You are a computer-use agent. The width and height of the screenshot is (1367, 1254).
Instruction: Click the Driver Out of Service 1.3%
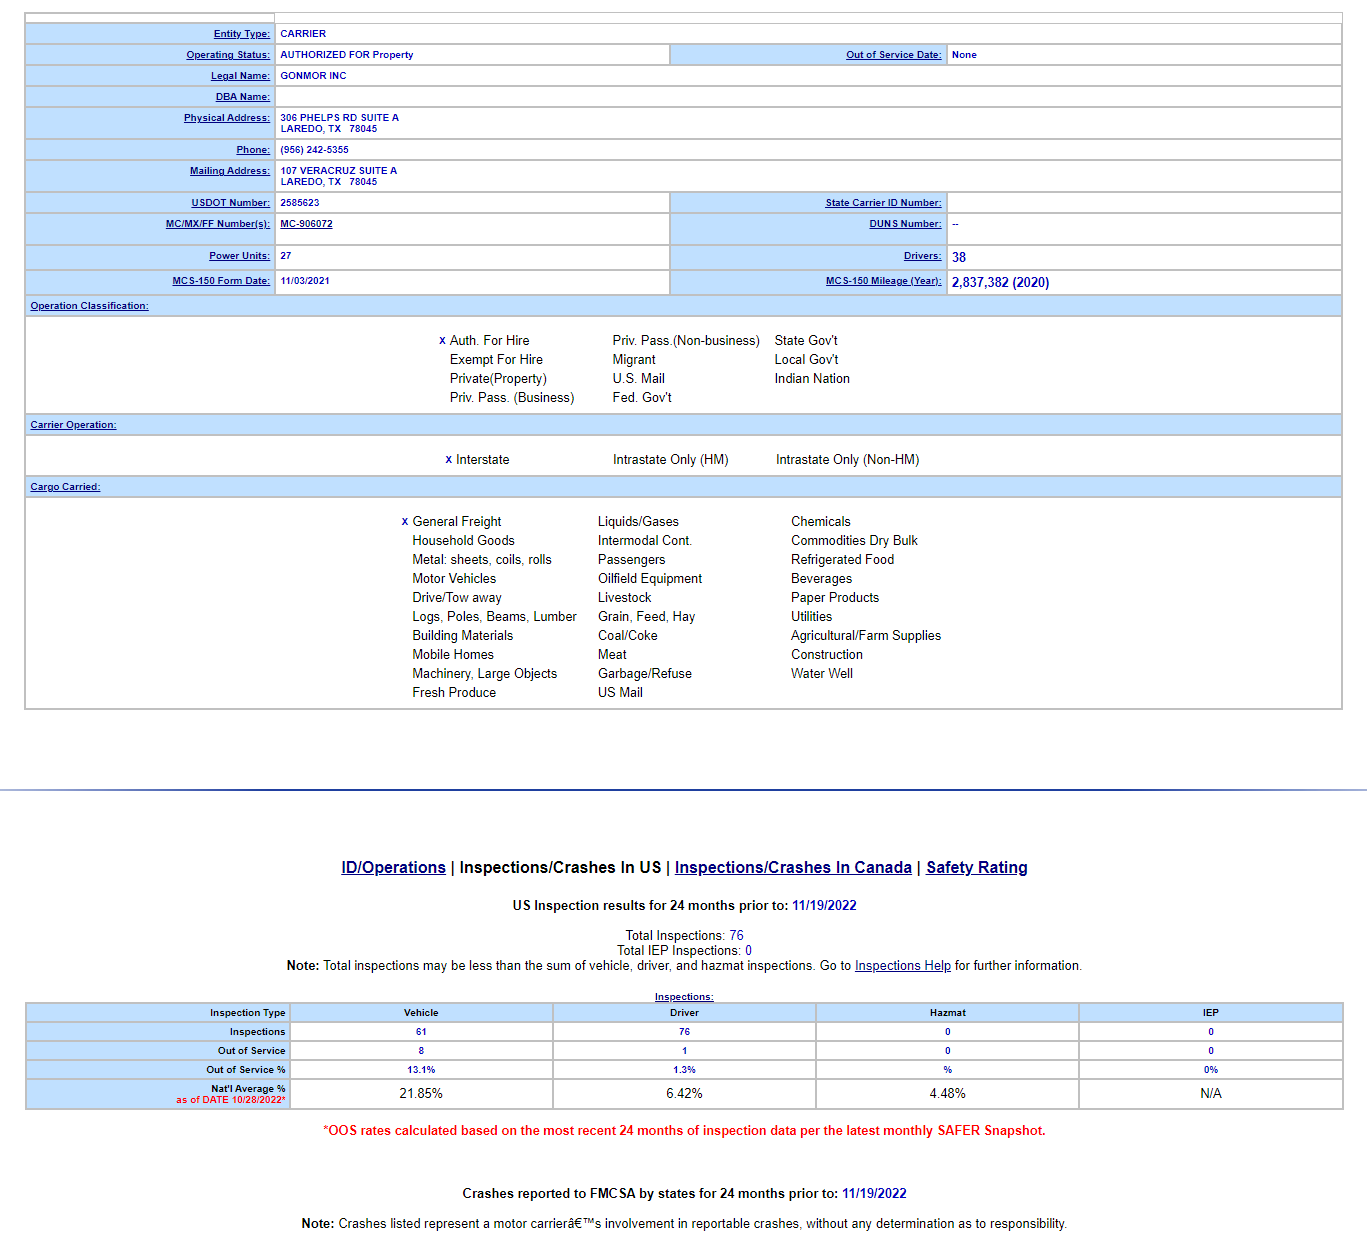pyautogui.click(x=684, y=1070)
